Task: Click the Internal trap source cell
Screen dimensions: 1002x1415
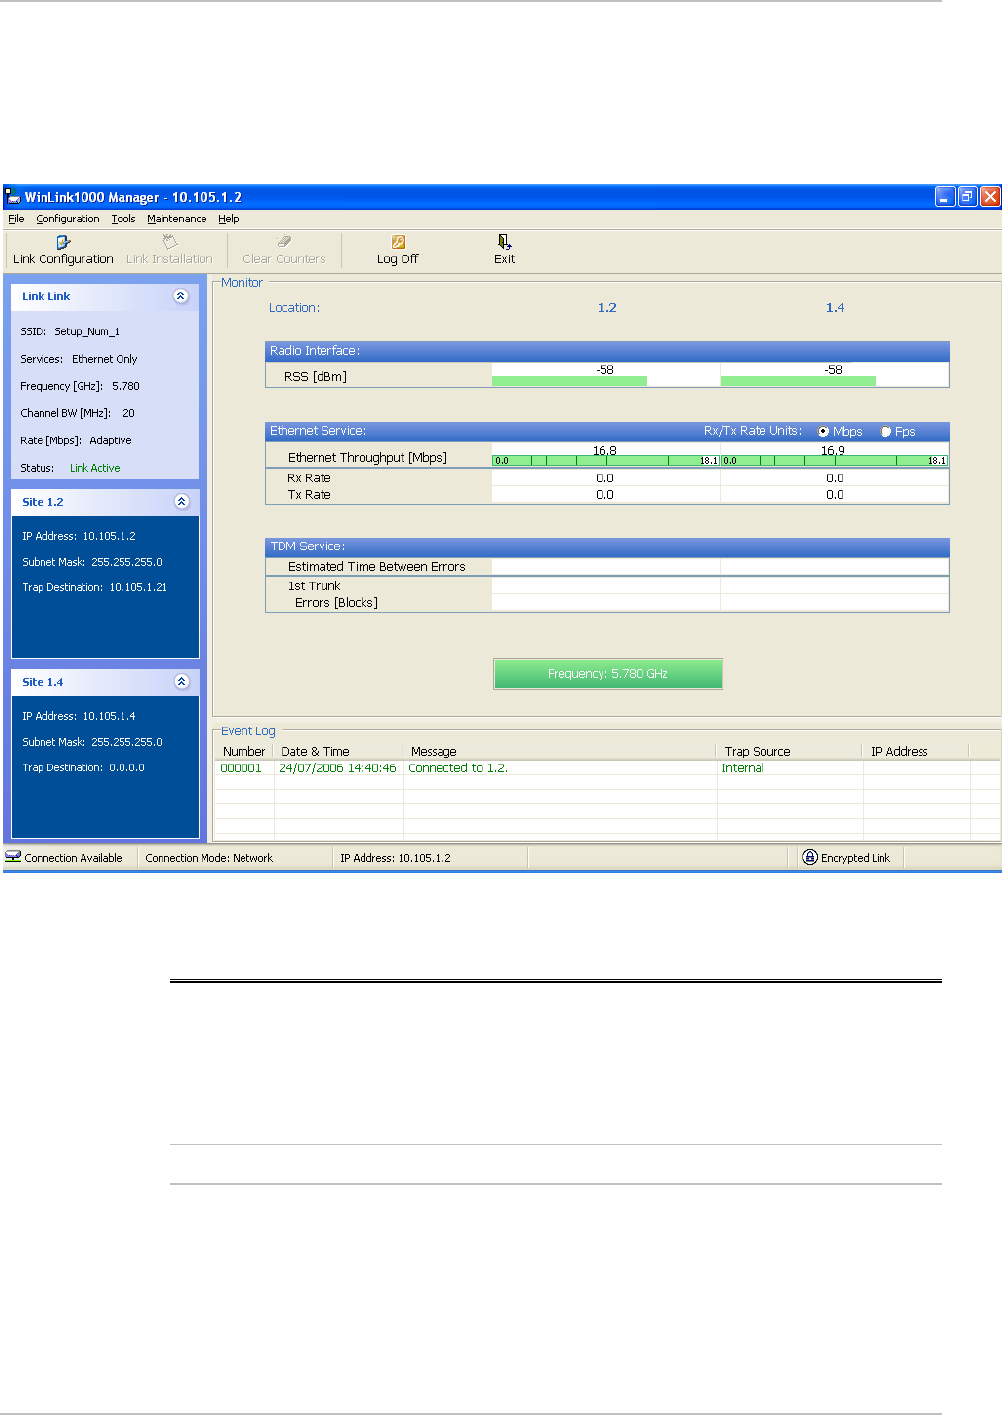Action: click(x=742, y=768)
